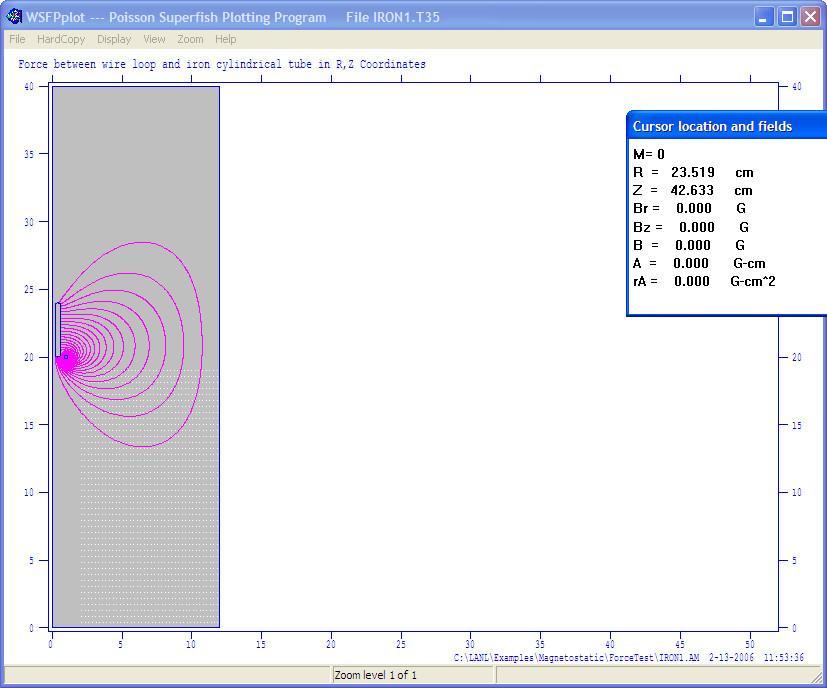827x688 pixels.
Task: Open the File menu
Action: [17, 40]
